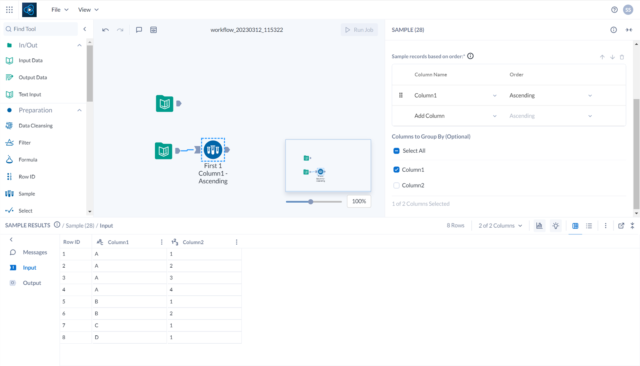Viewport: 640px width, 366px height.
Task: Click the lower input node on canvas
Action: pos(164,151)
